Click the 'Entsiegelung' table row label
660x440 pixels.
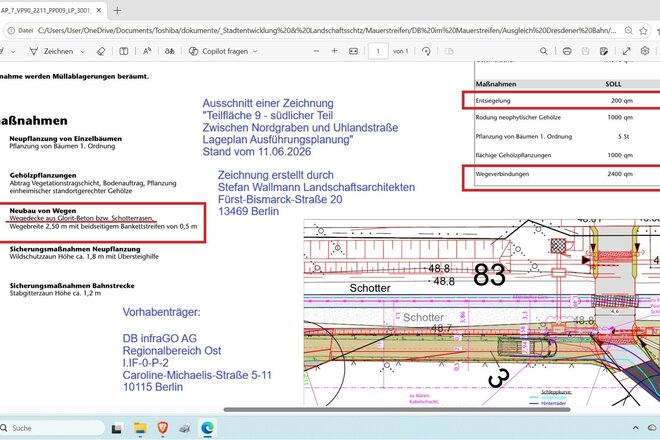[x=493, y=101]
